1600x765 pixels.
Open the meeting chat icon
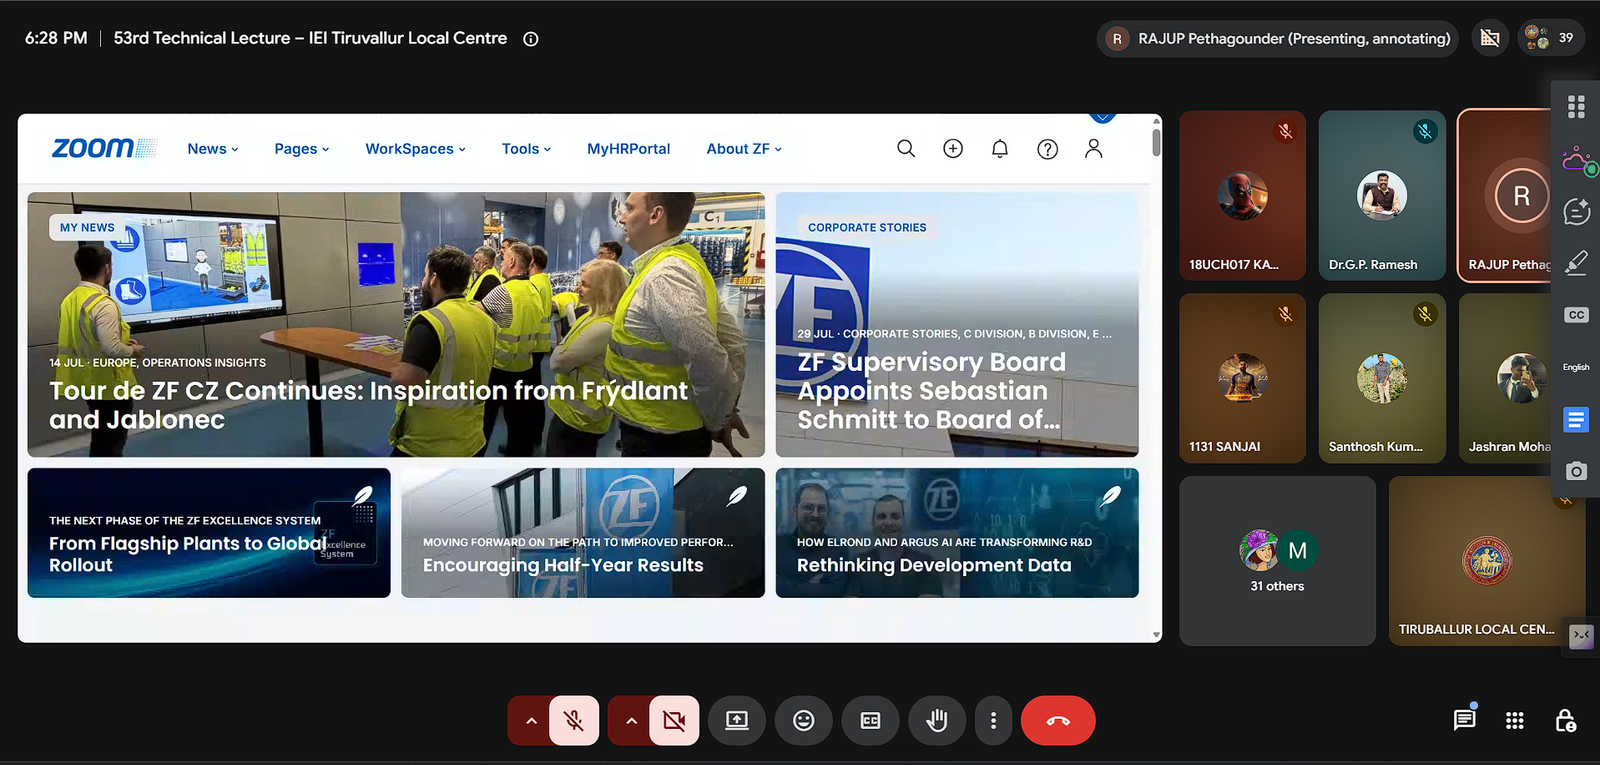1465,720
